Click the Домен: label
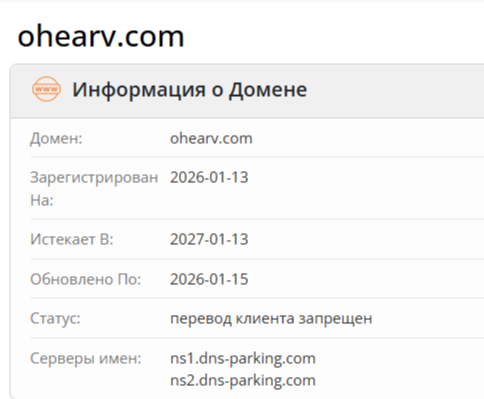Image resolution: width=484 pixels, height=399 pixels. 56,138
